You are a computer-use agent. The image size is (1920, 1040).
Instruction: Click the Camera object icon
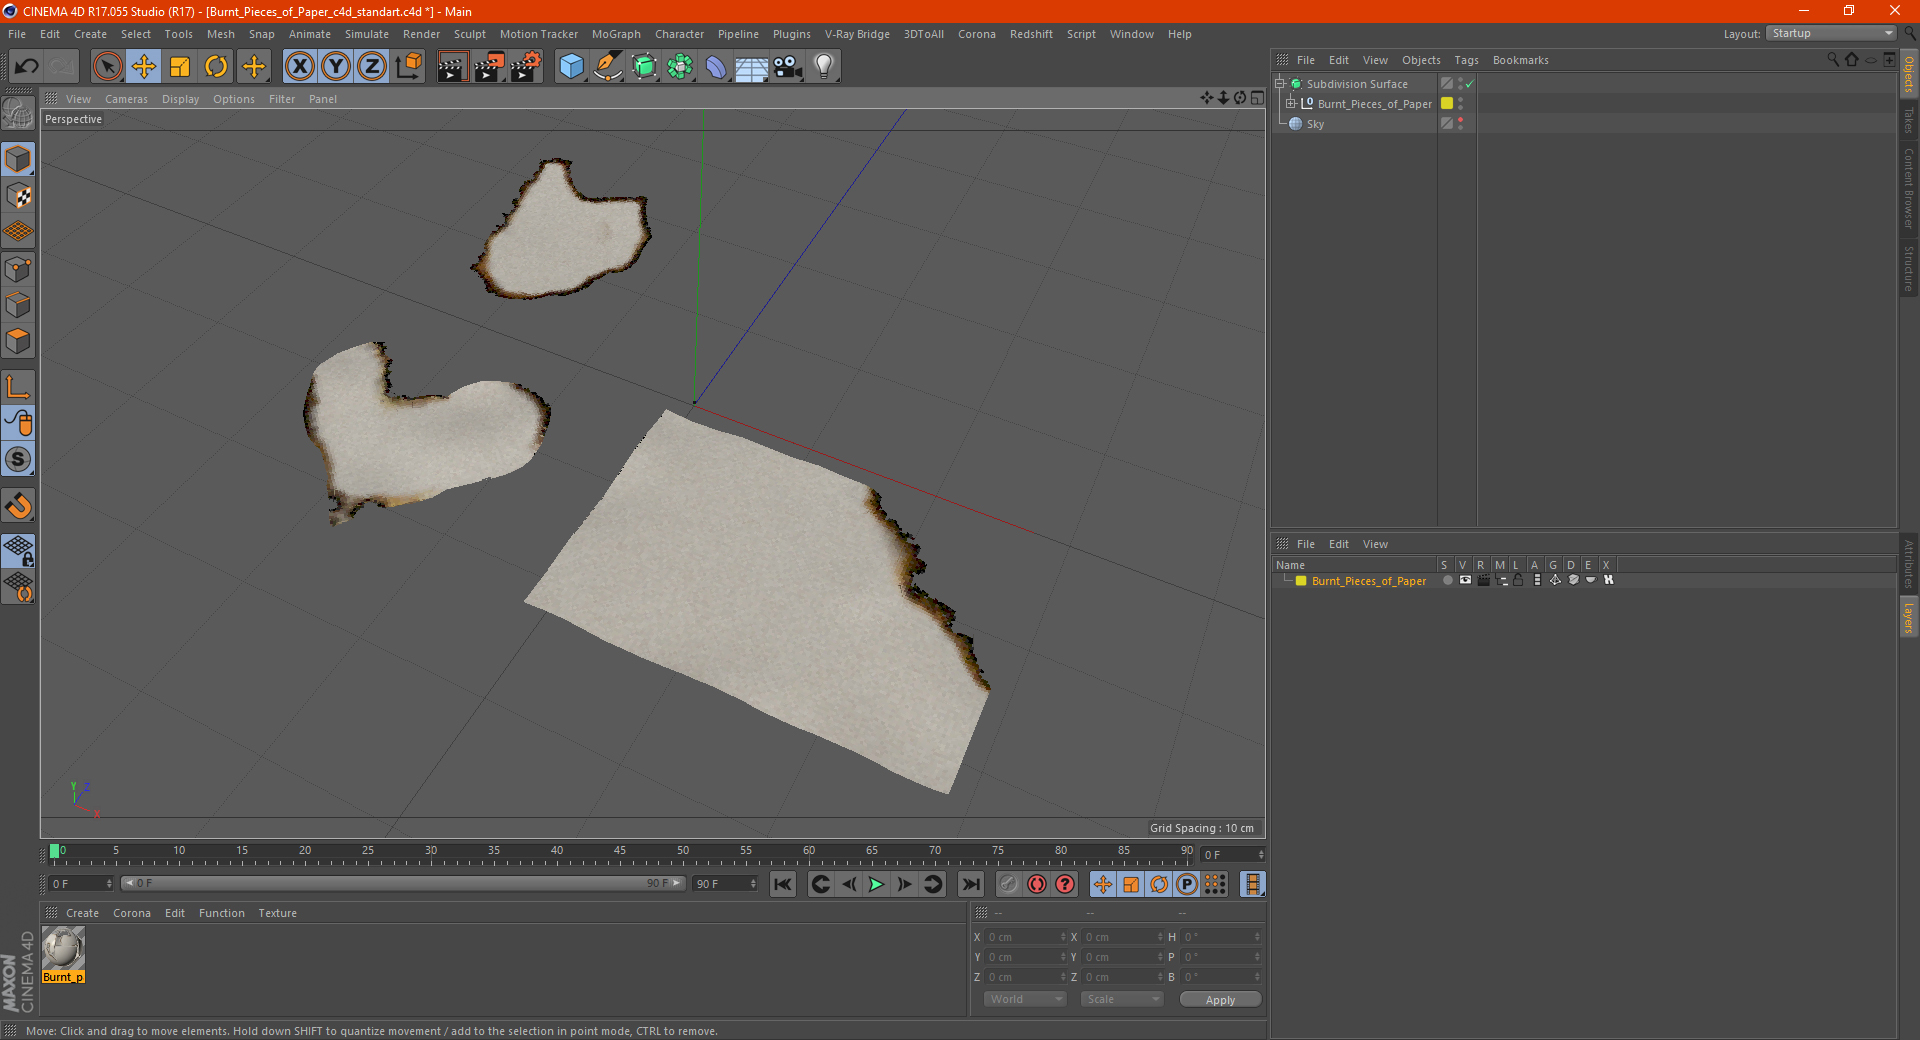[788, 67]
